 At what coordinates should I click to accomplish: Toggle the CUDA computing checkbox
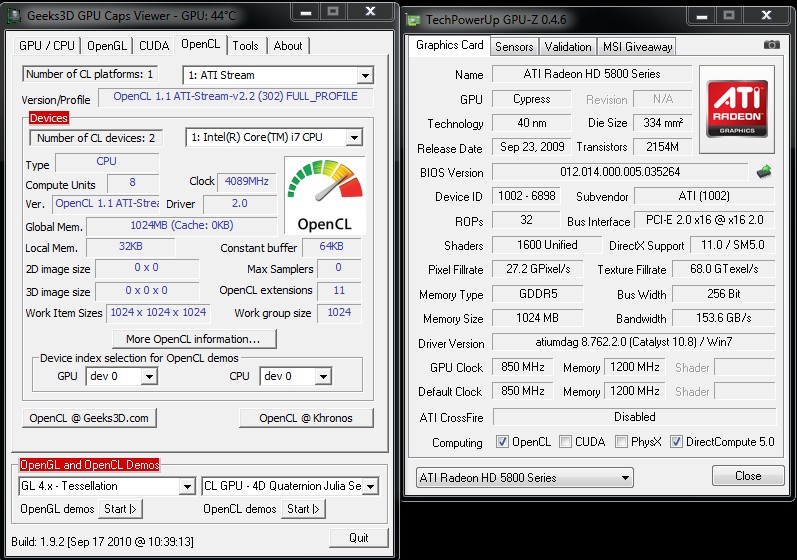click(565, 441)
